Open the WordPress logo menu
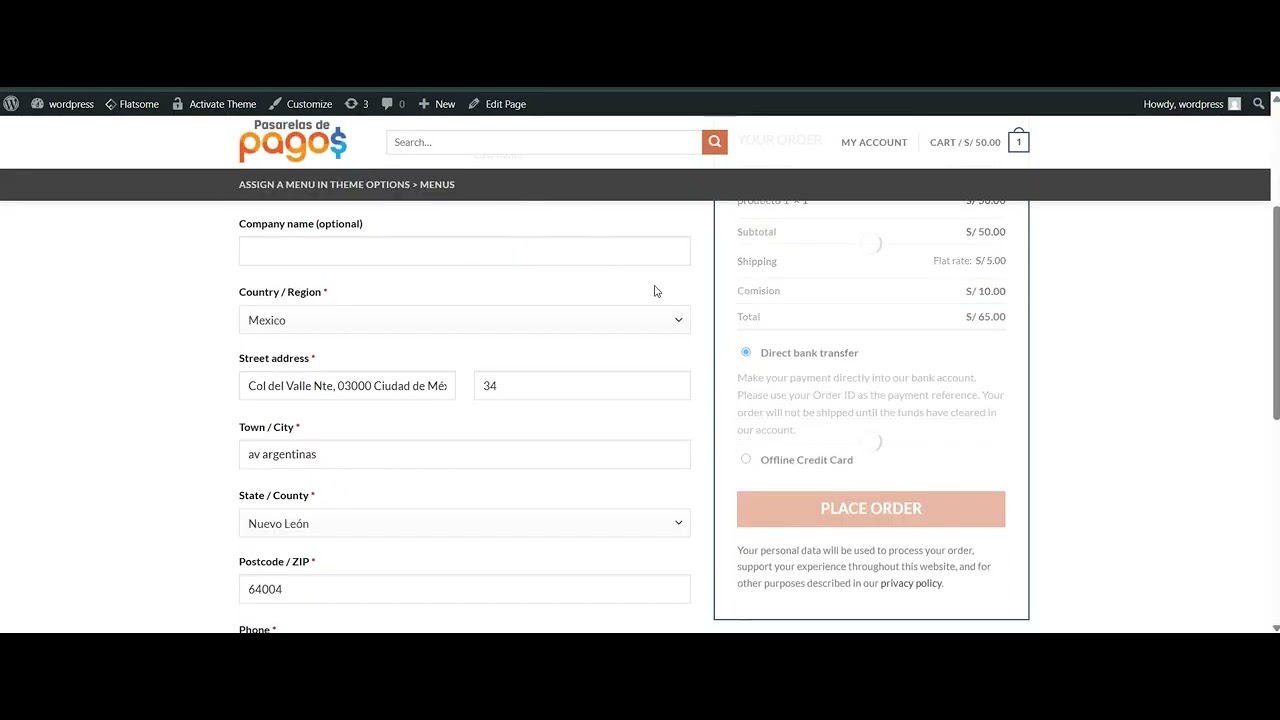The width and height of the screenshot is (1280, 720). tap(11, 104)
